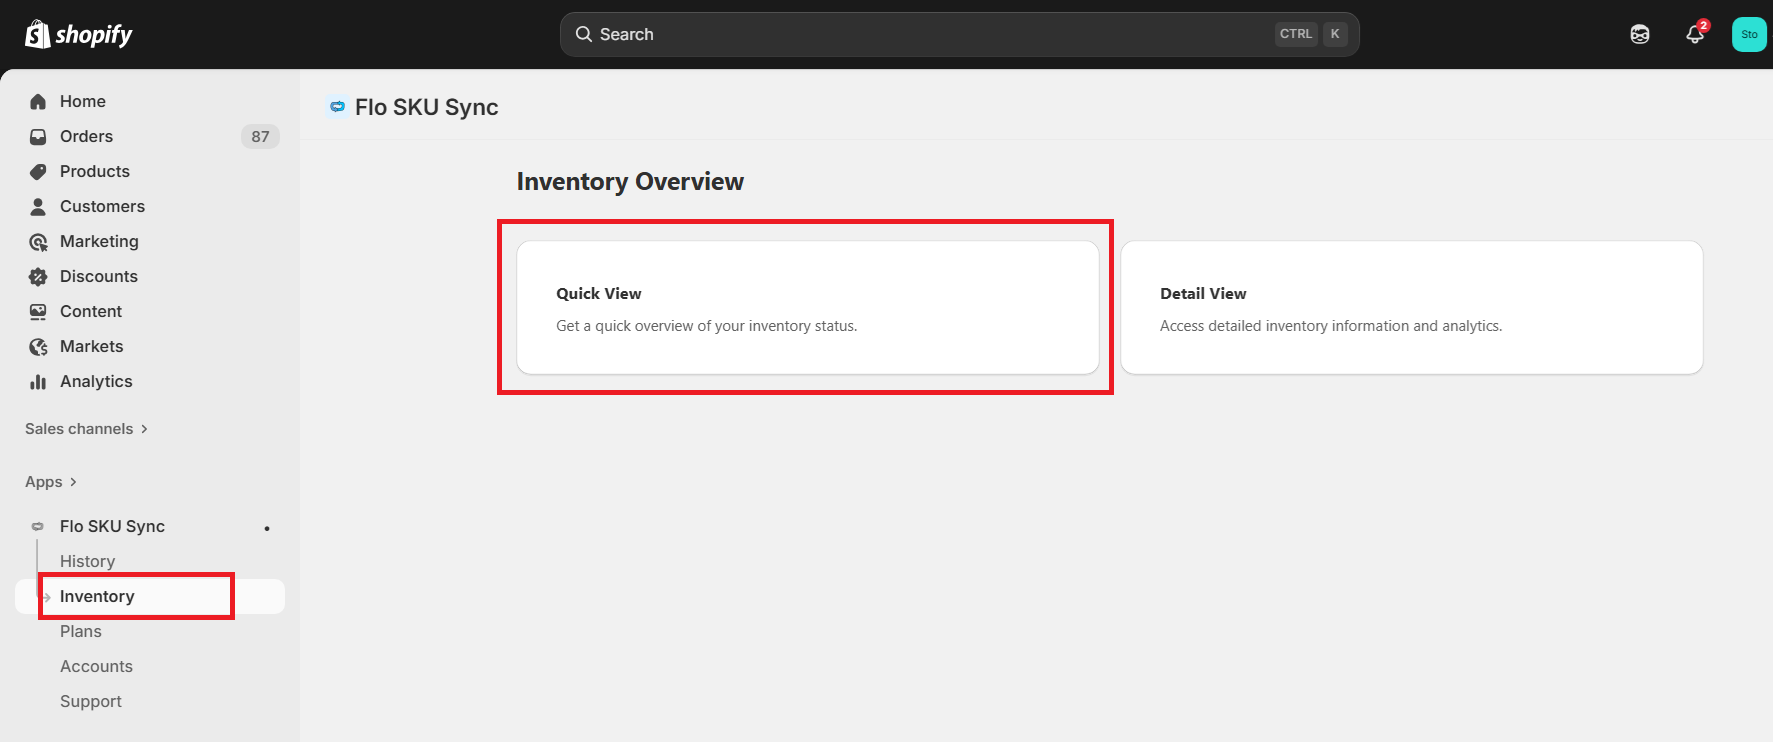Open the store account avatar
Image resolution: width=1773 pixels, height=742 pixels.
[1749, 34]
